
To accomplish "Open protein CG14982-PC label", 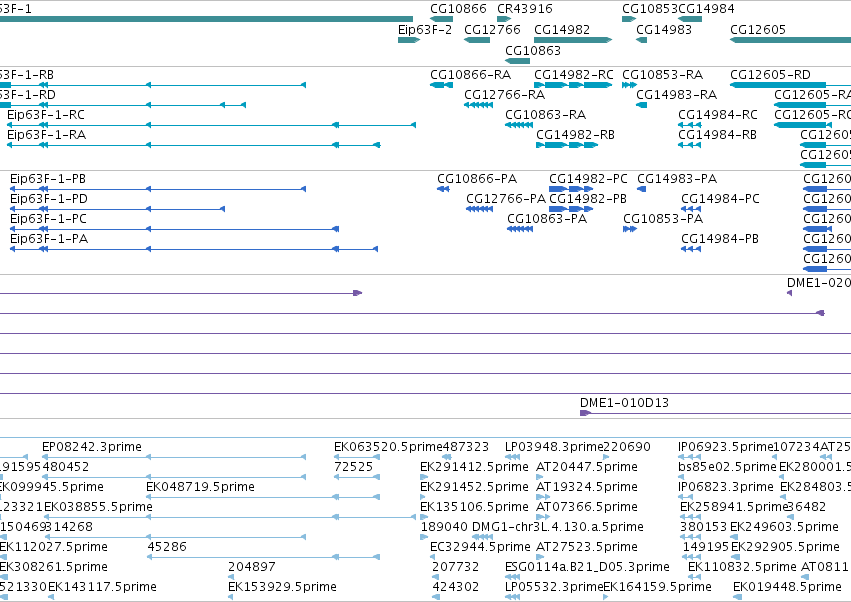I will (588, 179).
